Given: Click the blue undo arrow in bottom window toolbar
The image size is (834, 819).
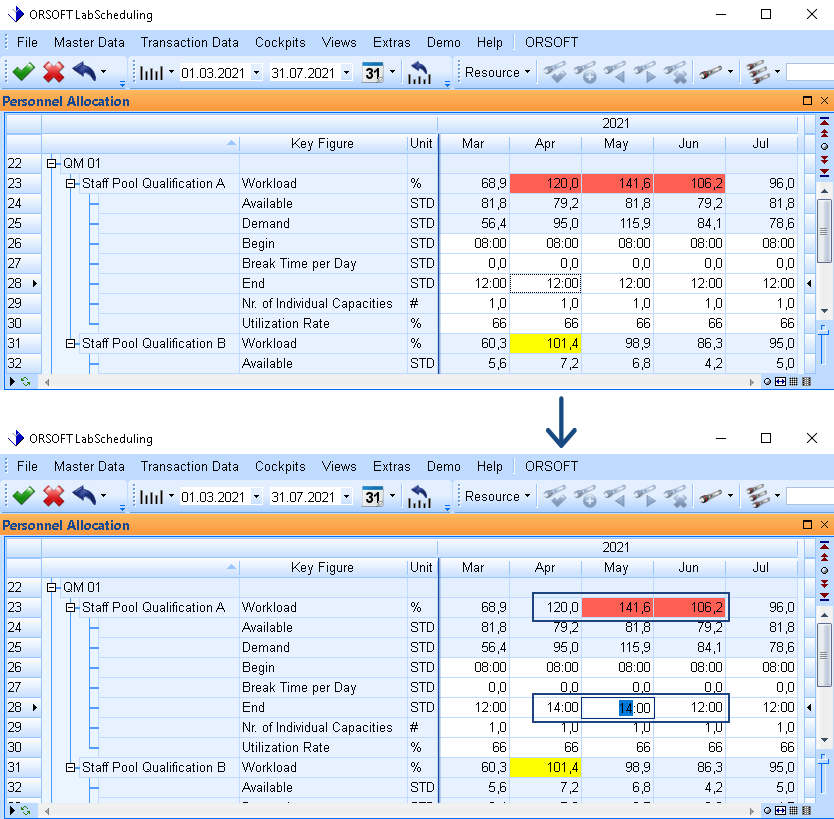Looking at the screenshot, I should (x=84, y=497).
